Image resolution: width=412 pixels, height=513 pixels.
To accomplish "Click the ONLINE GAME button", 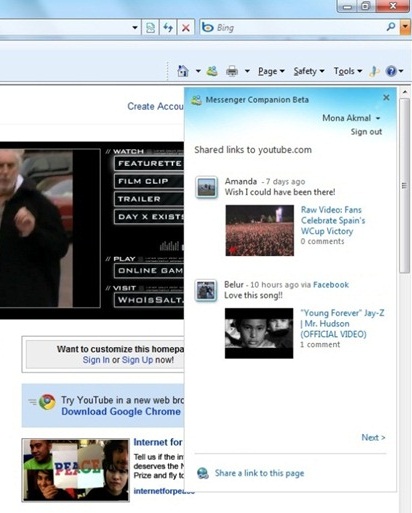I will [x=149, y=271].
